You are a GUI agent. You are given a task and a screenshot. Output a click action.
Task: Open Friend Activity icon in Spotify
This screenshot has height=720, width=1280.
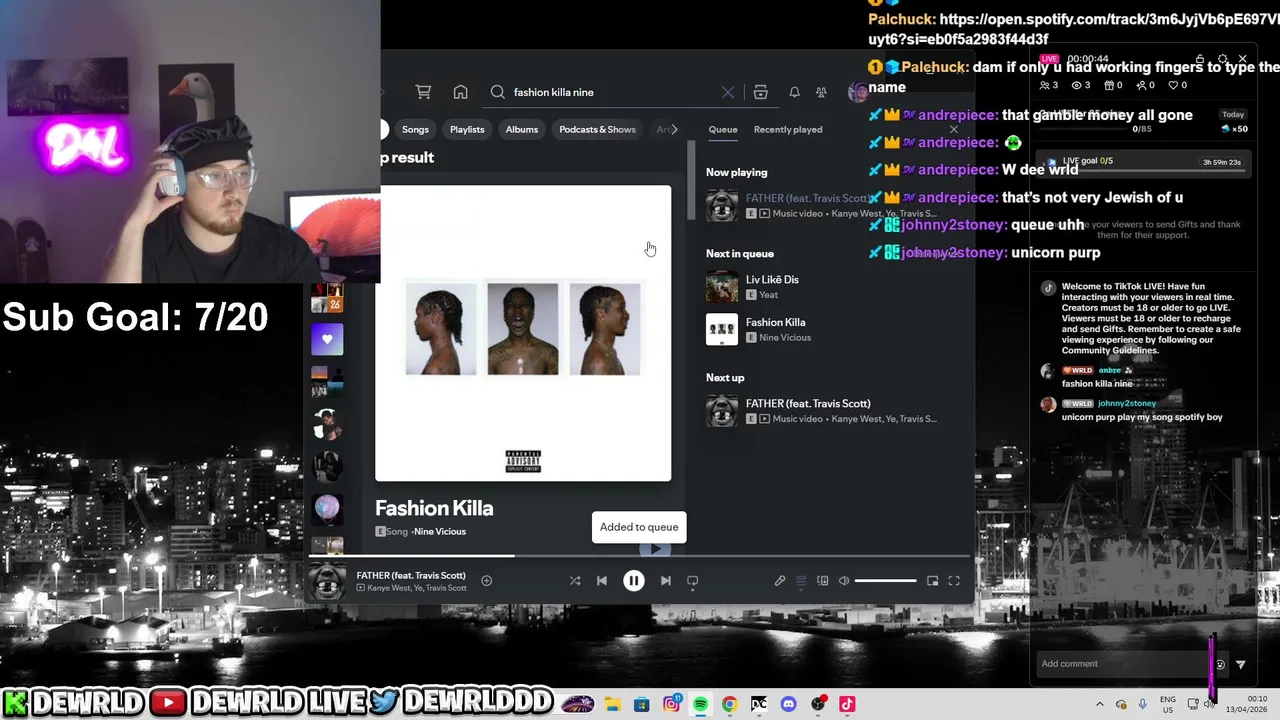click(x=821, y=92)
